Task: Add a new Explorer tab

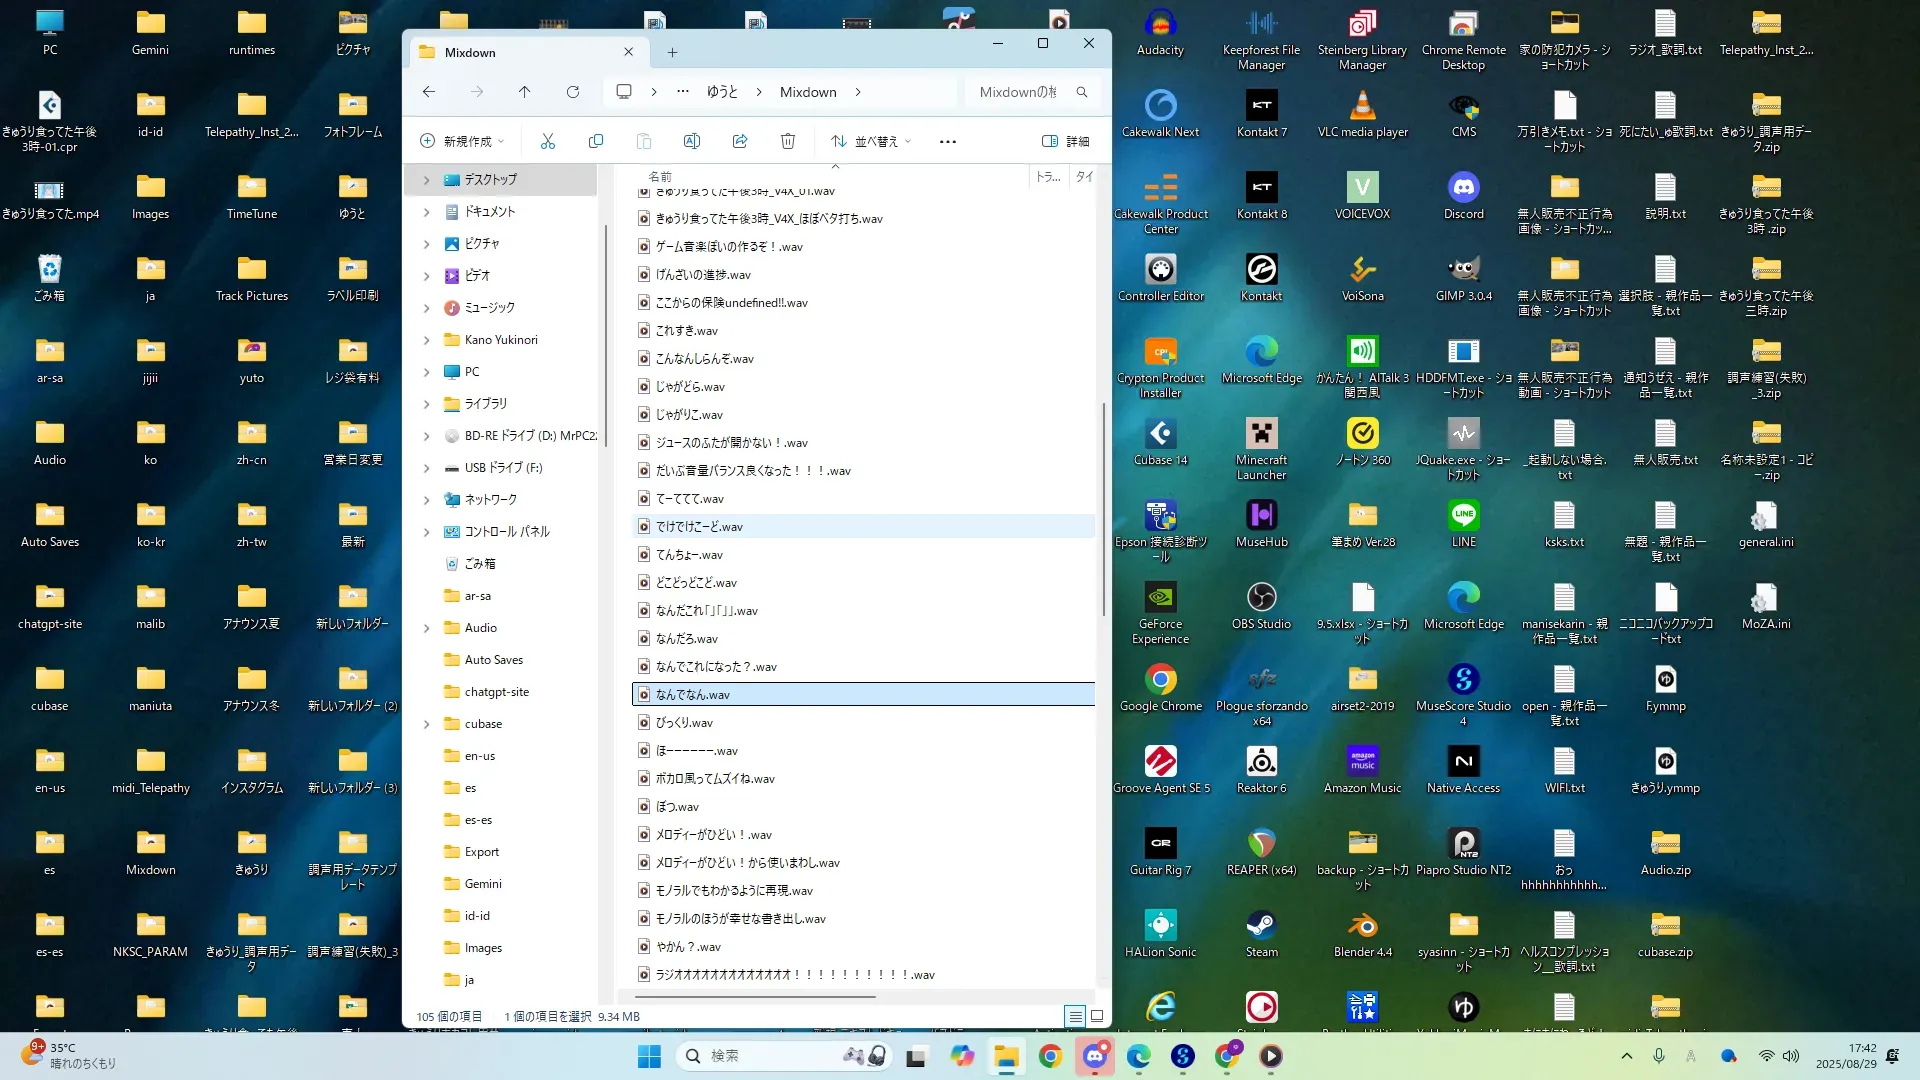Action: point(672,53)
